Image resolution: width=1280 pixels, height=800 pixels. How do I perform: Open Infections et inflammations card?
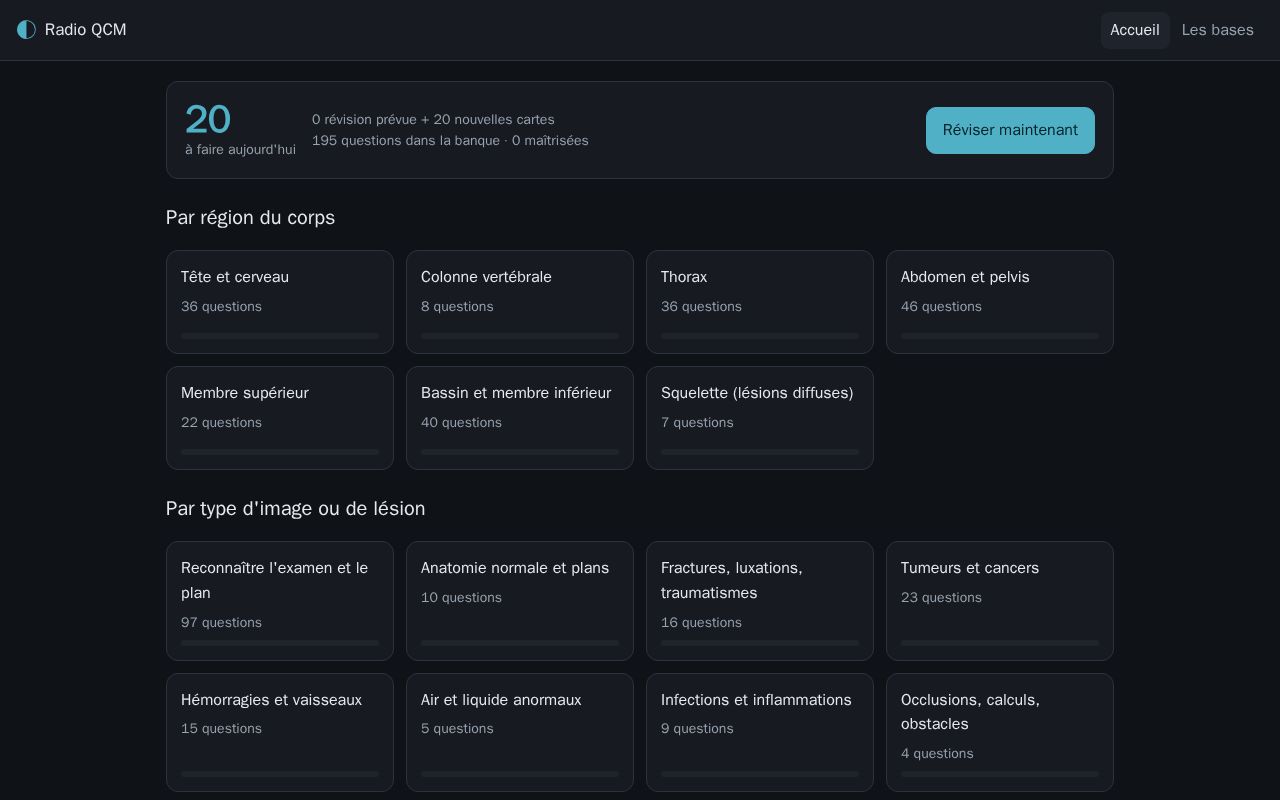coord(760,732)
